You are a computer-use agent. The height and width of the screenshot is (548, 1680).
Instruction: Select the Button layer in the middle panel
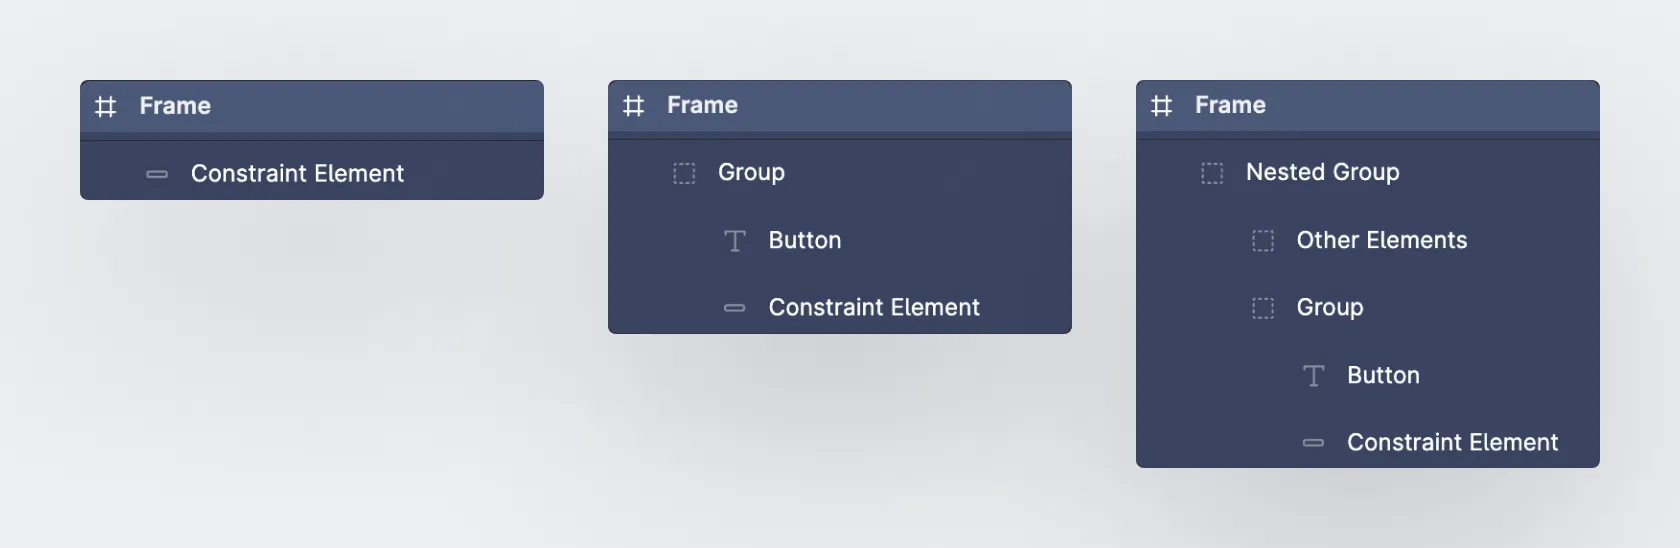(x=805, y=240)
